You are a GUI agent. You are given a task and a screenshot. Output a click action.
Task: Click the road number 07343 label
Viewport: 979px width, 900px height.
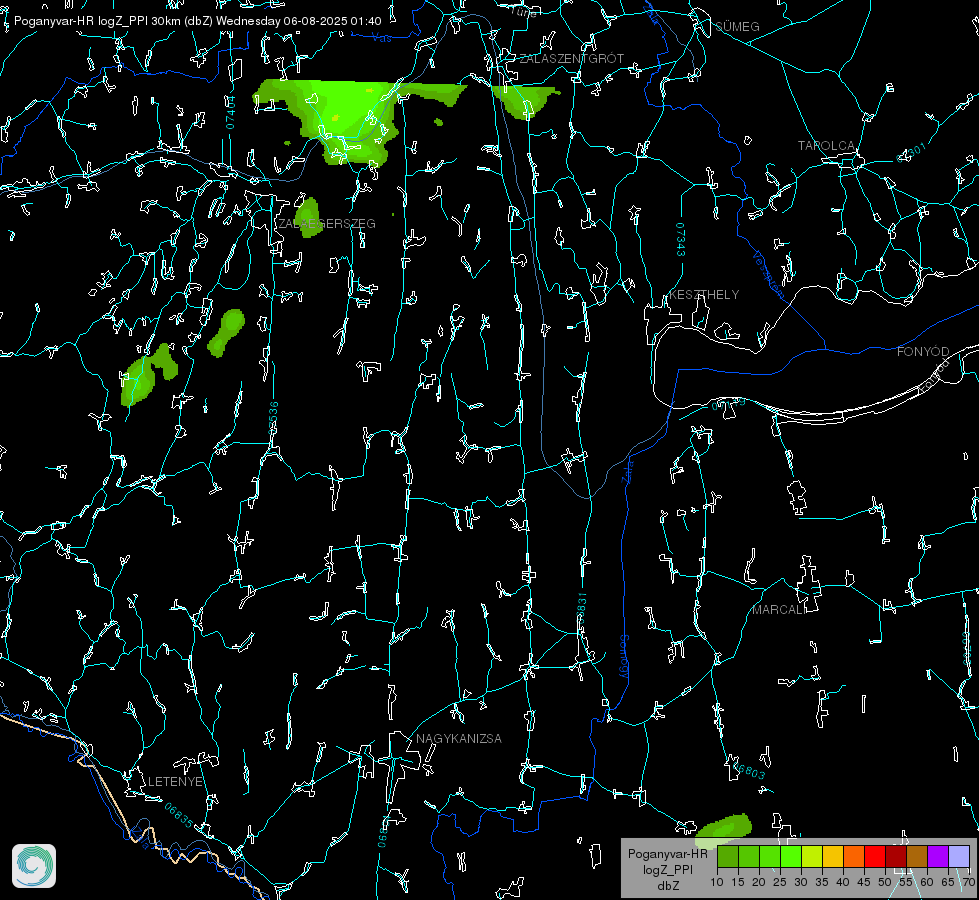click(681, 240)
